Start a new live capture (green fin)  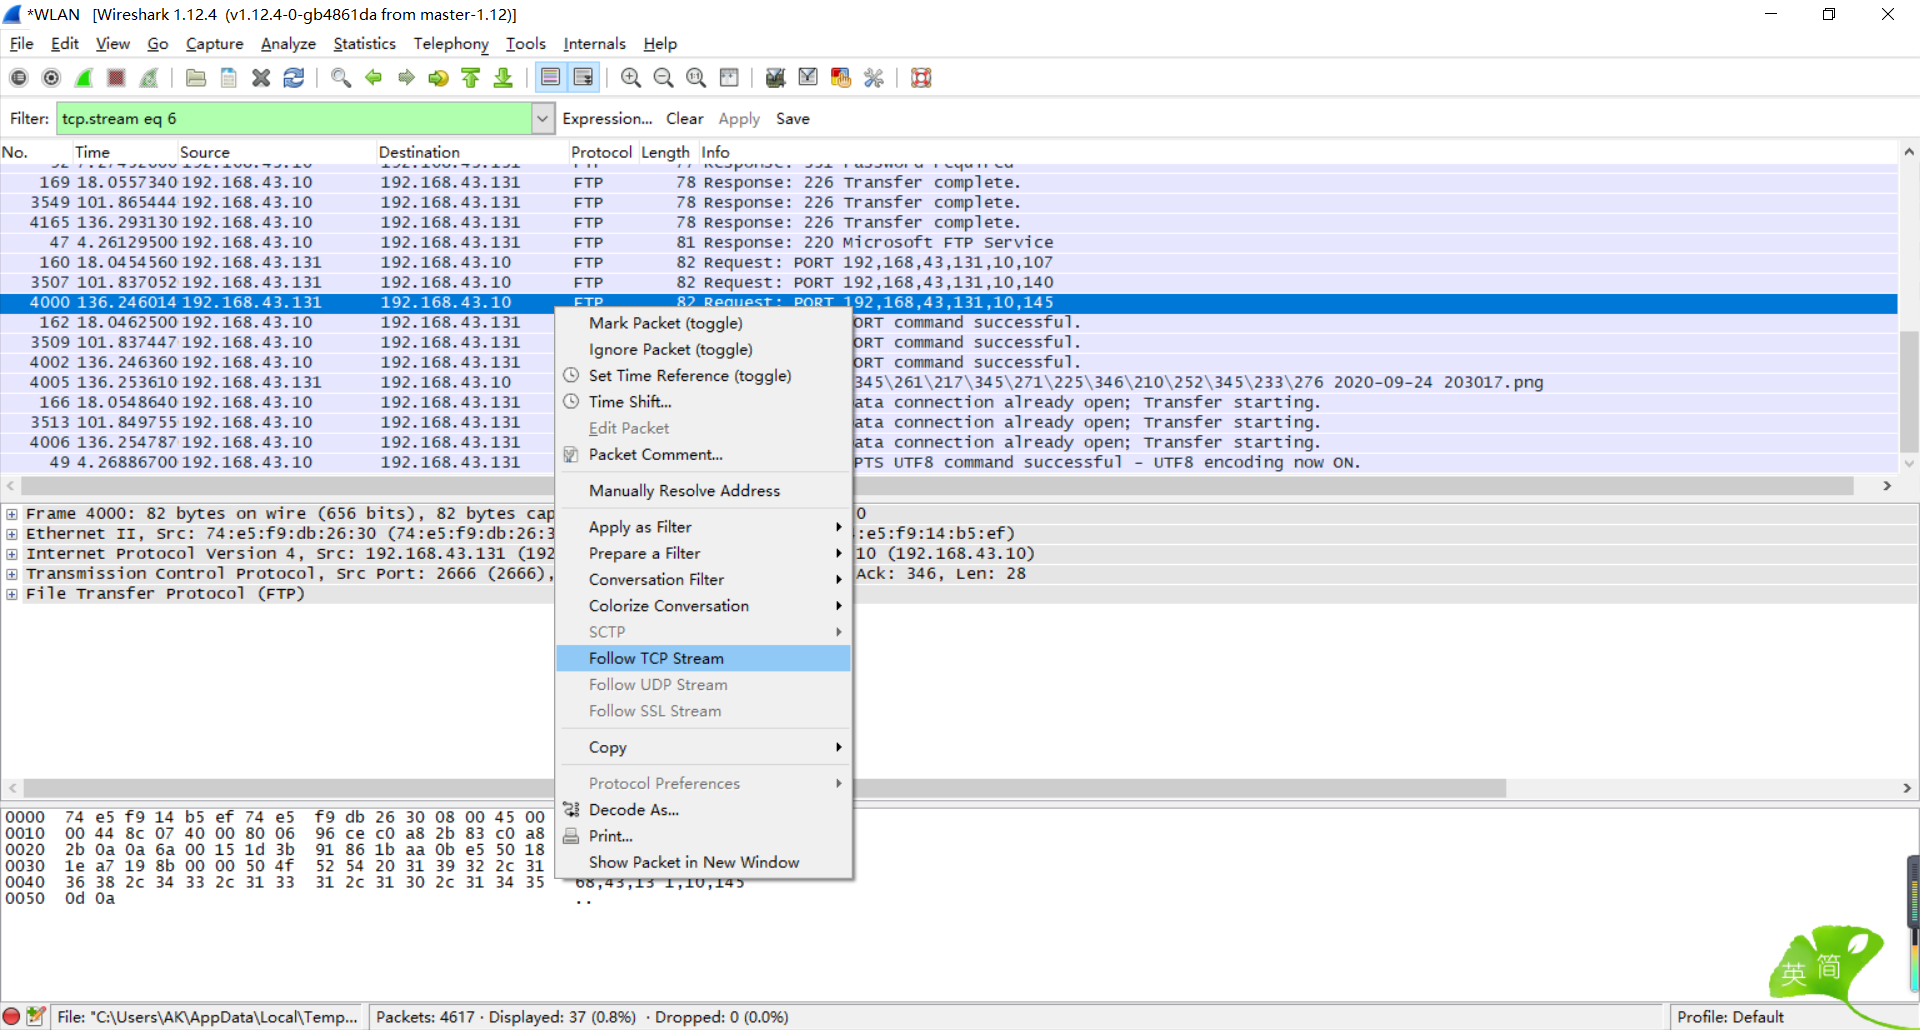click(84, 78)
